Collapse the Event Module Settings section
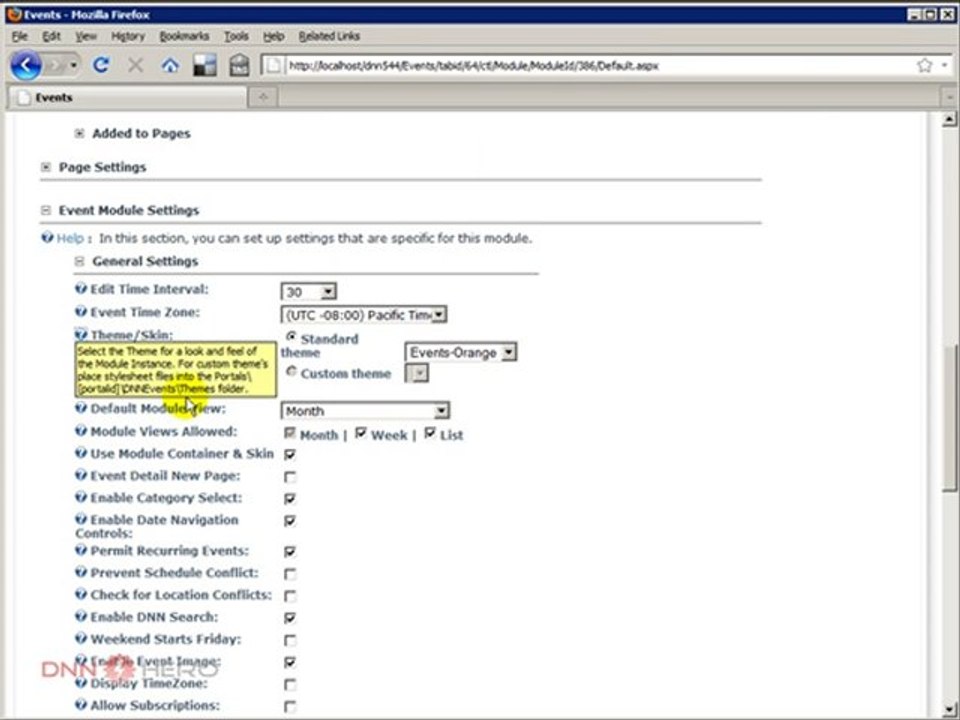 pyautogui.click(x=46, y=210)
